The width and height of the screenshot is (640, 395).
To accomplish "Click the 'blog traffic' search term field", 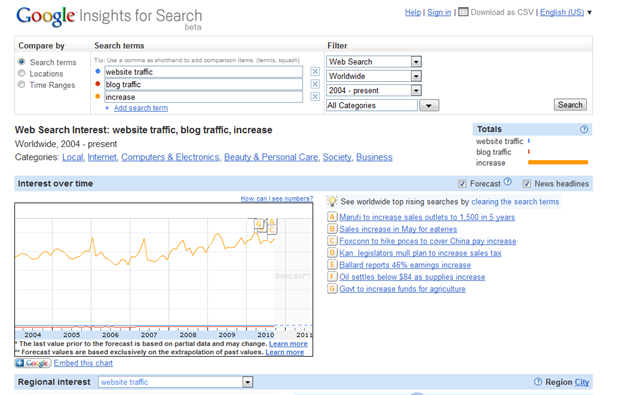I will click(203, 84).
